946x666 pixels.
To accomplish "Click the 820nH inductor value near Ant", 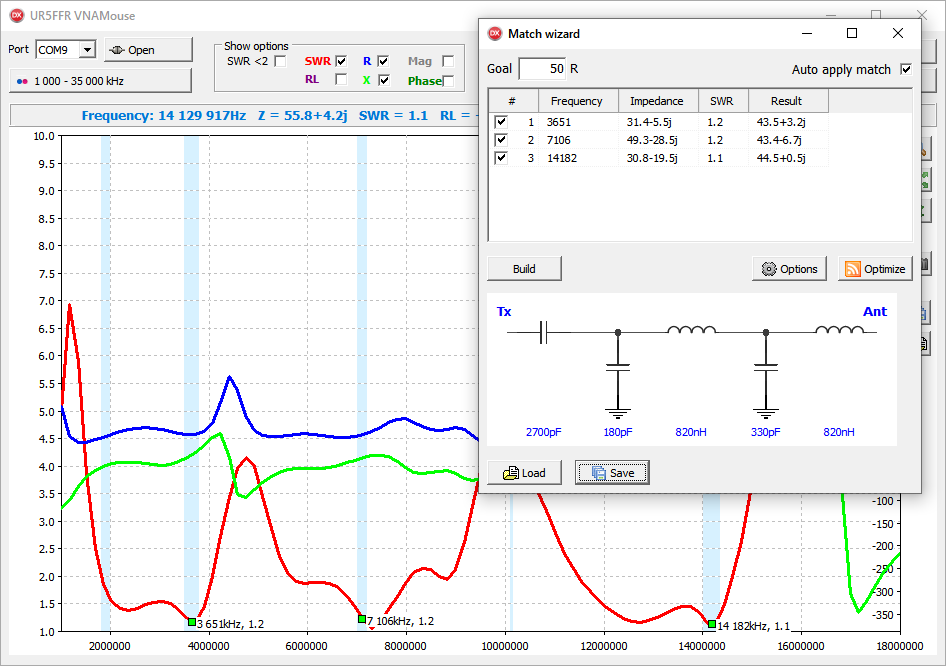I will click(837, 432).
